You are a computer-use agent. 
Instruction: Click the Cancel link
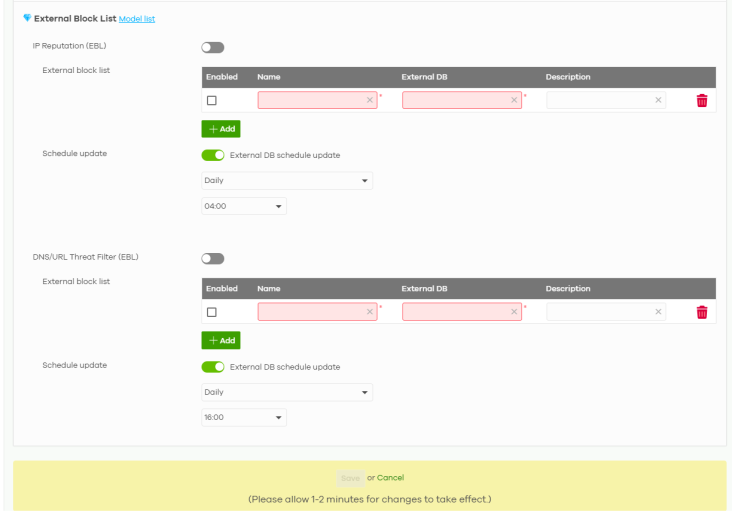[390, 478]
